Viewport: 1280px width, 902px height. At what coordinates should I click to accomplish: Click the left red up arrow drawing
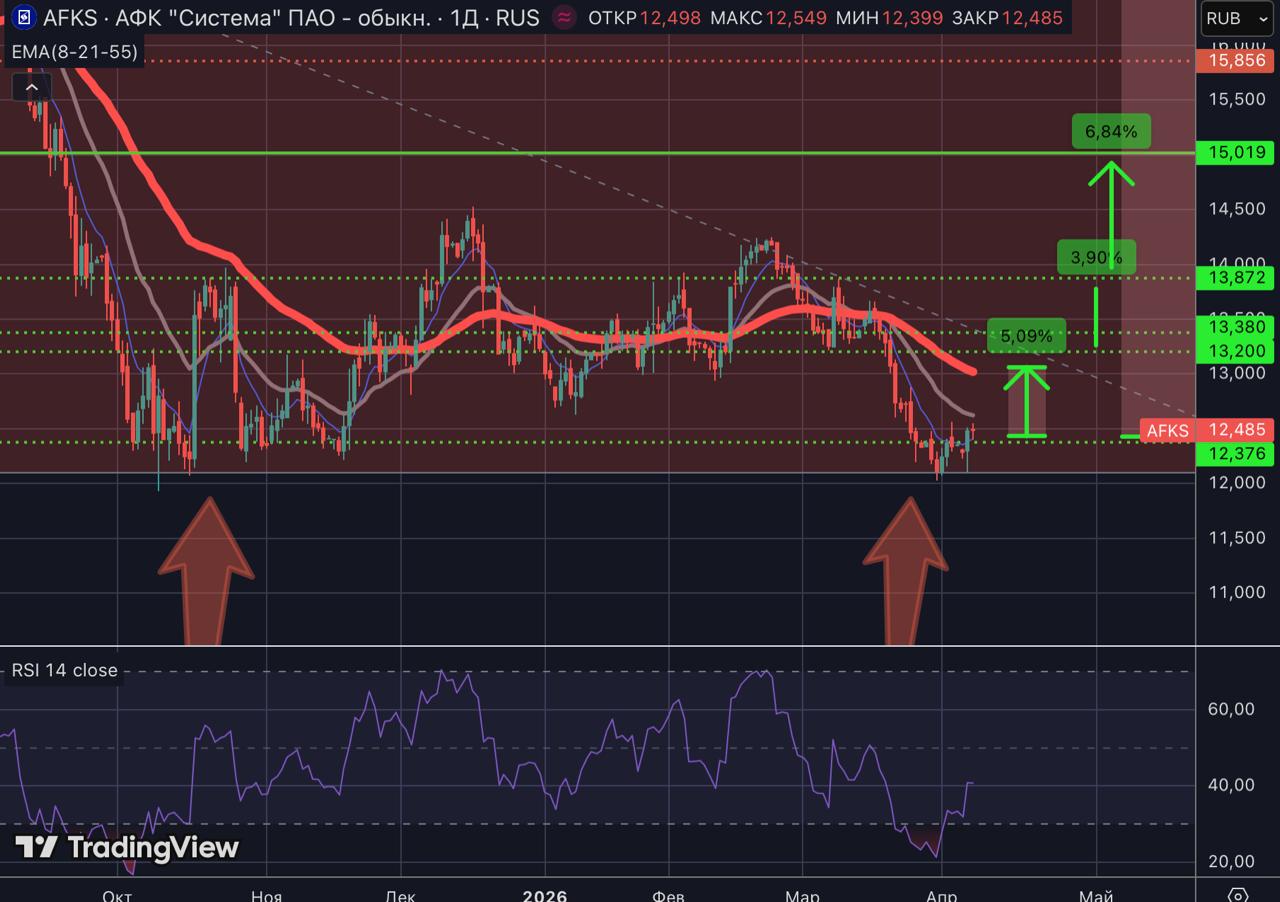(206, 568)
